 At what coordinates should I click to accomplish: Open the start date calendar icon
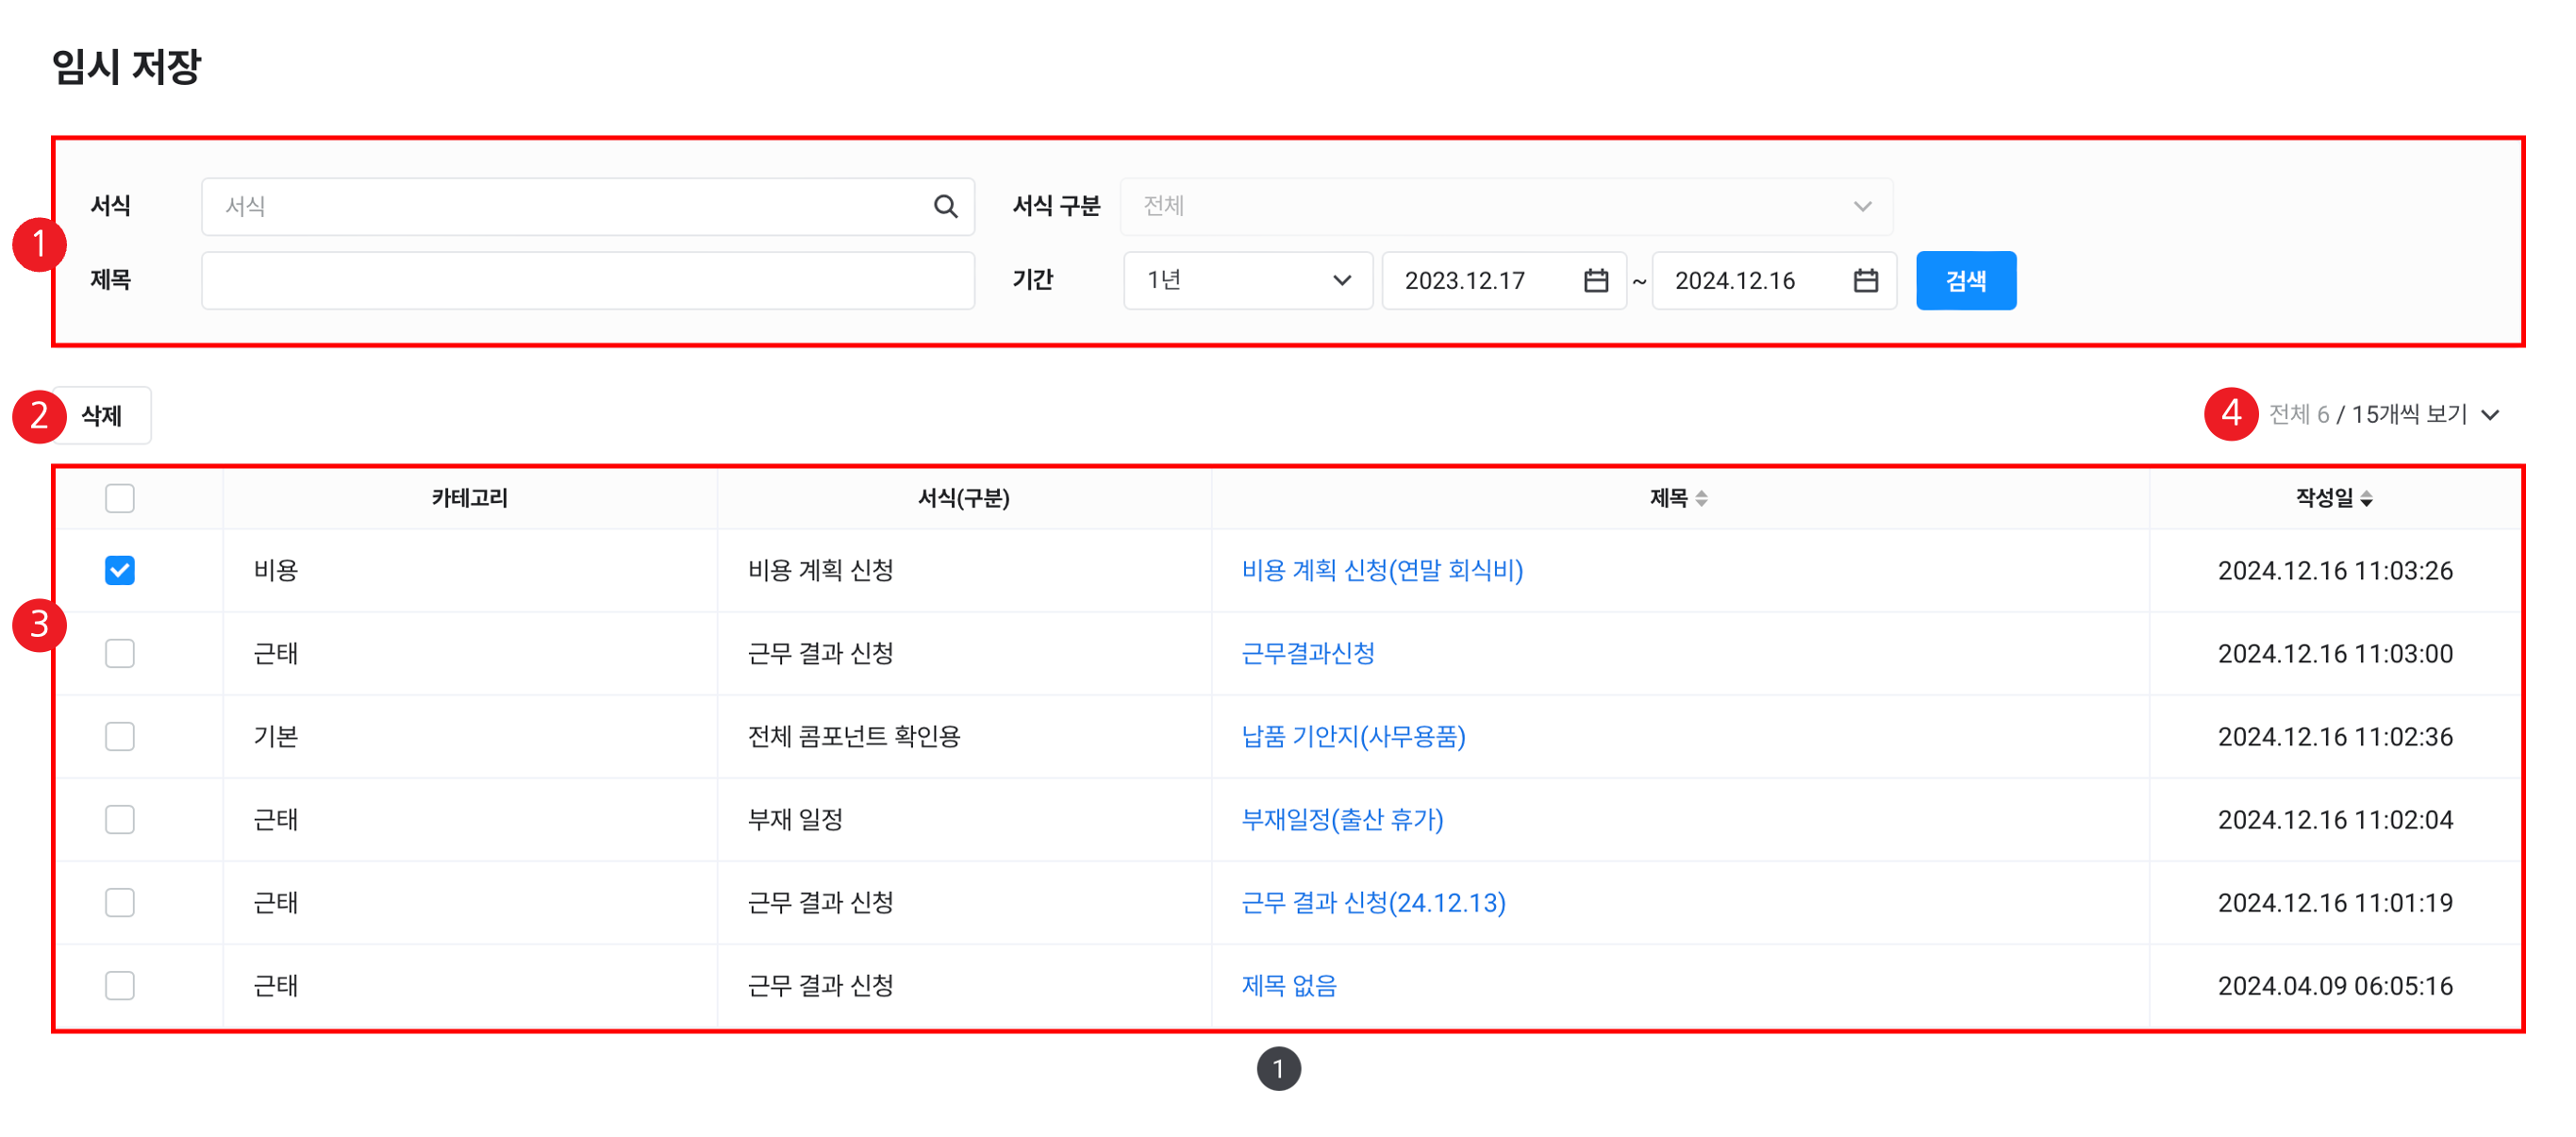point(1596,280)
